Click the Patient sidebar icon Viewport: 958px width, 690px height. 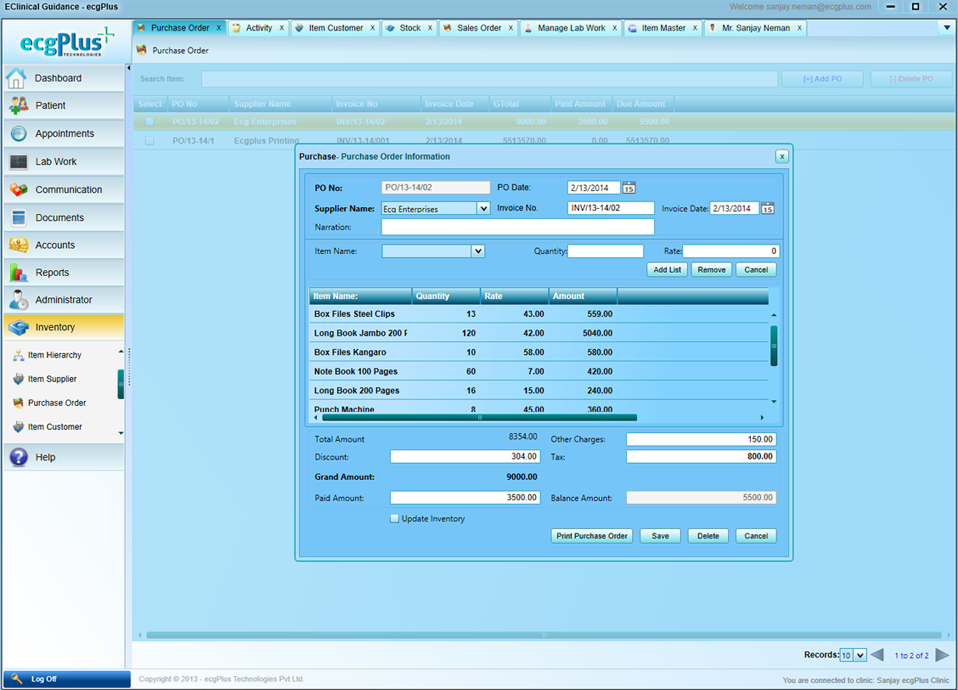18,106
